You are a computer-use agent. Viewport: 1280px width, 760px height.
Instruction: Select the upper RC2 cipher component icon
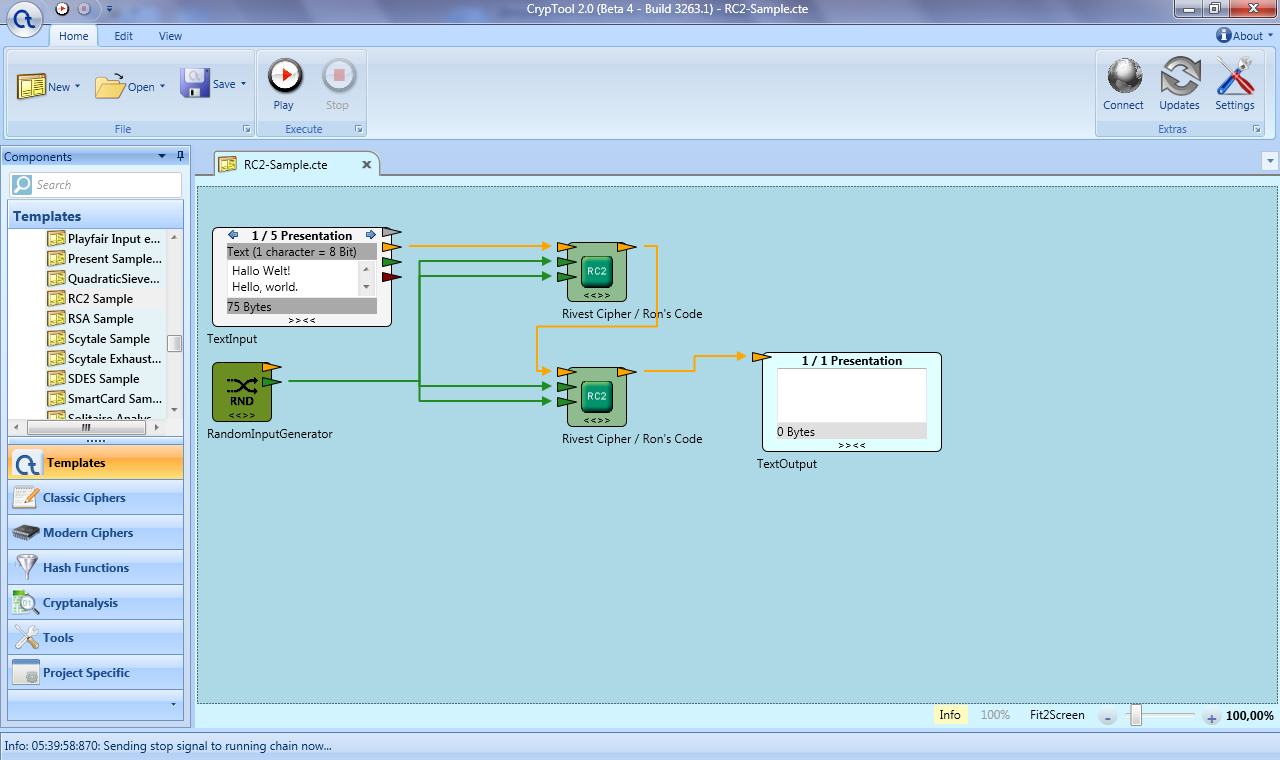(x=597, y=271)
